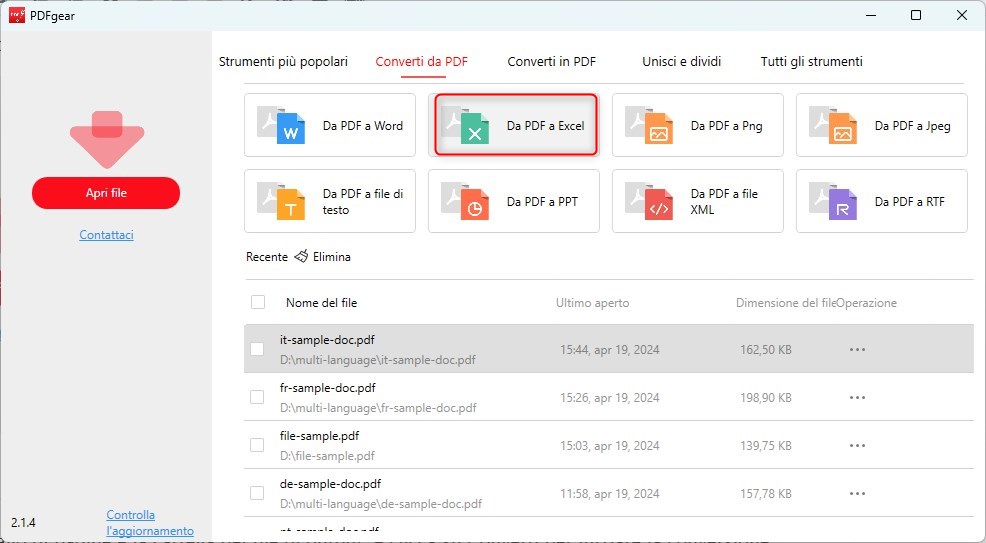Go to Unisci e dividi tab

682,62
